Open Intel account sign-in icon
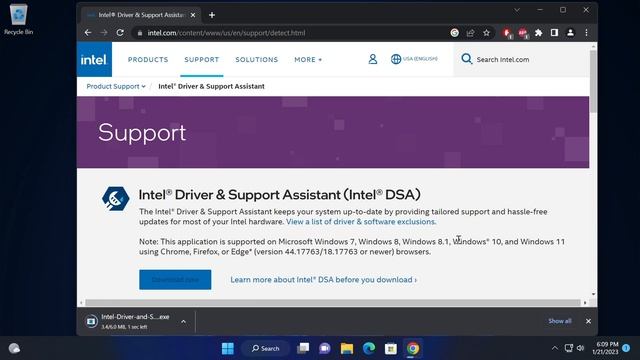Image resolution: width=640 pixels, height=360 pixels. (x=372, y=59)
